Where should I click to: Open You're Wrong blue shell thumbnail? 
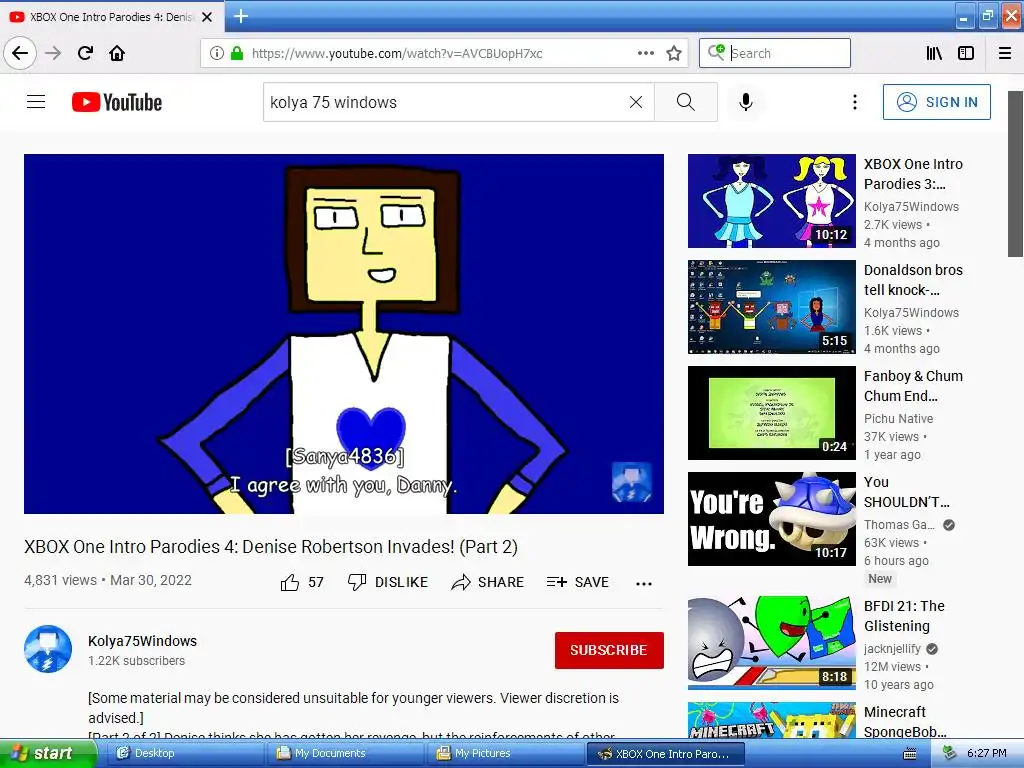click(772, 519)
